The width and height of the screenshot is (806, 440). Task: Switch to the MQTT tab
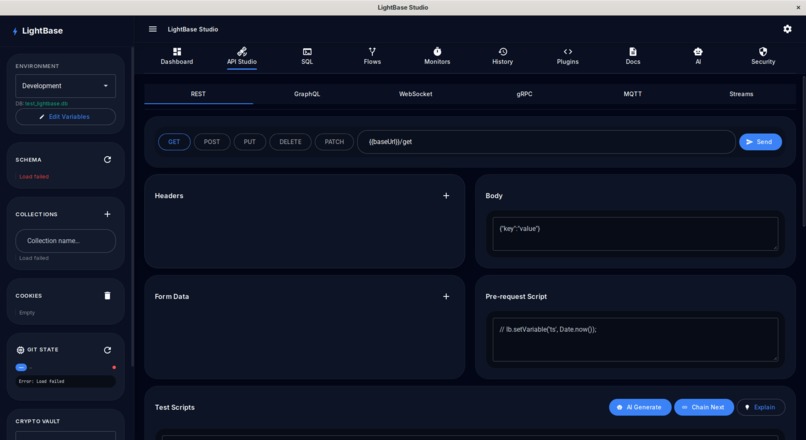click(x=633, y=94)
